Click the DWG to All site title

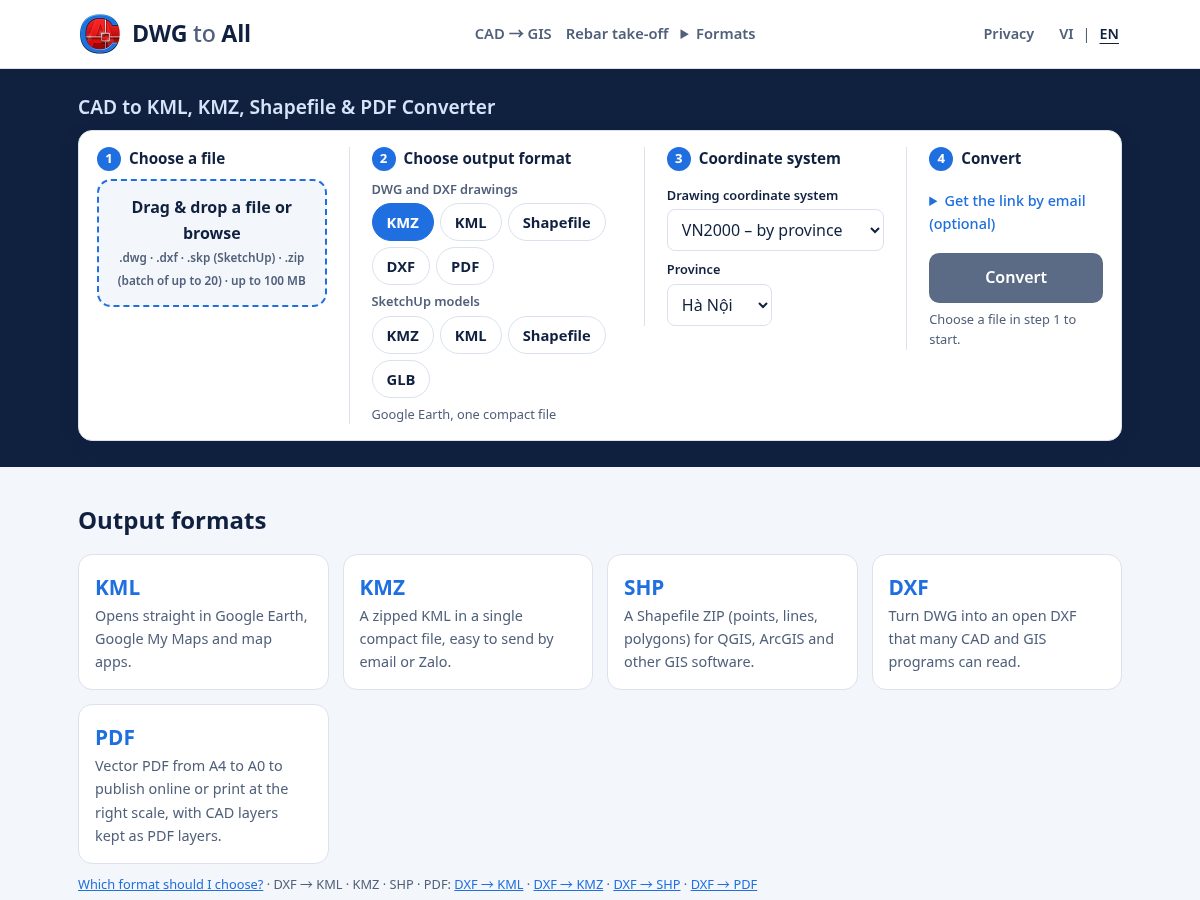[191, 34]
